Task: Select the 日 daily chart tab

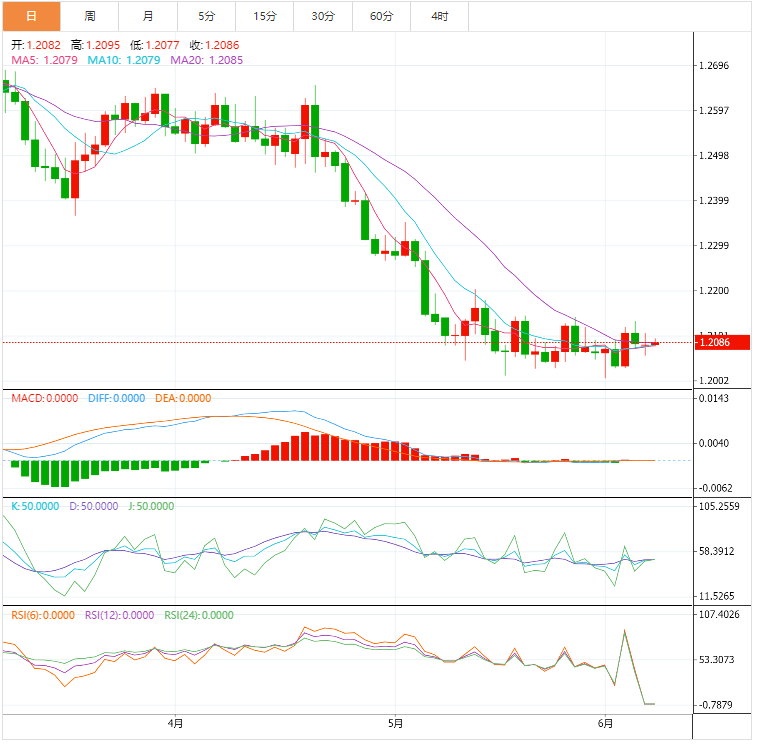Action: (x=31, y=16)
